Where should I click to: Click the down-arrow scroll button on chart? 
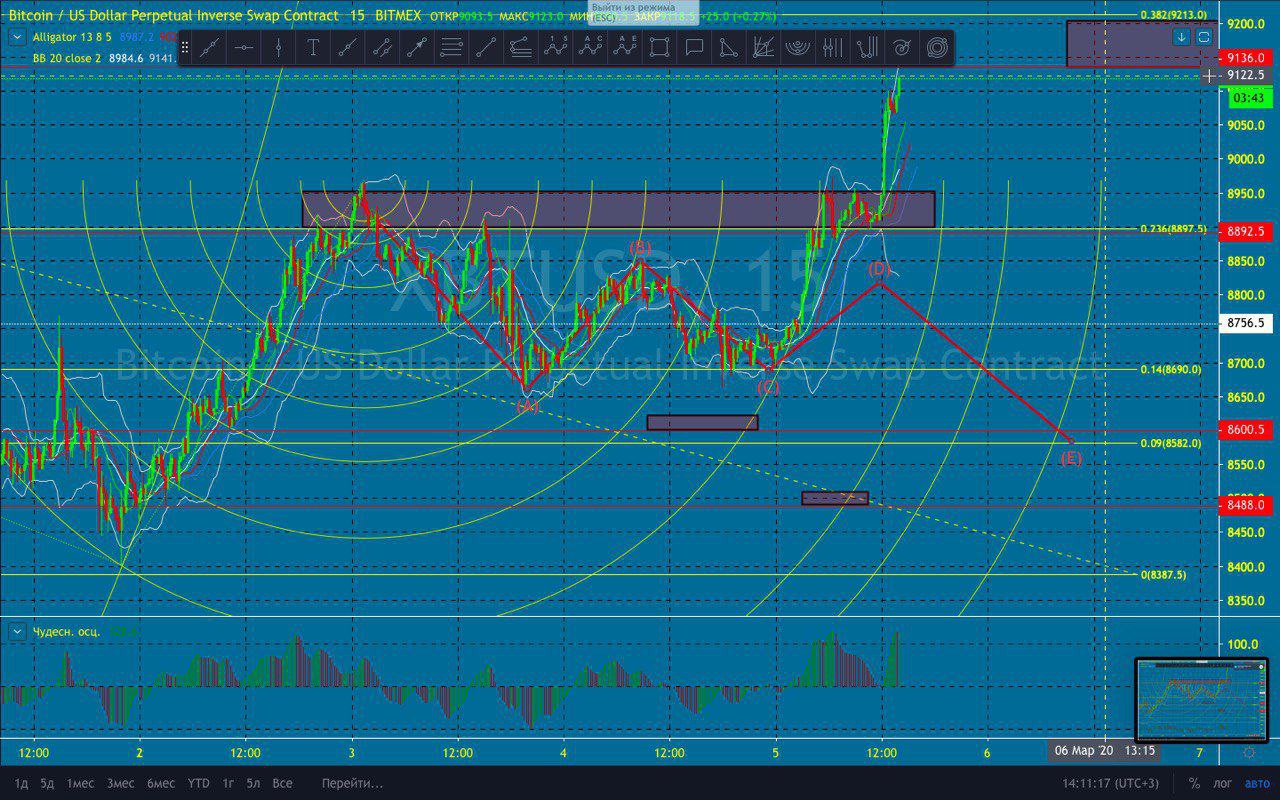1182,37
